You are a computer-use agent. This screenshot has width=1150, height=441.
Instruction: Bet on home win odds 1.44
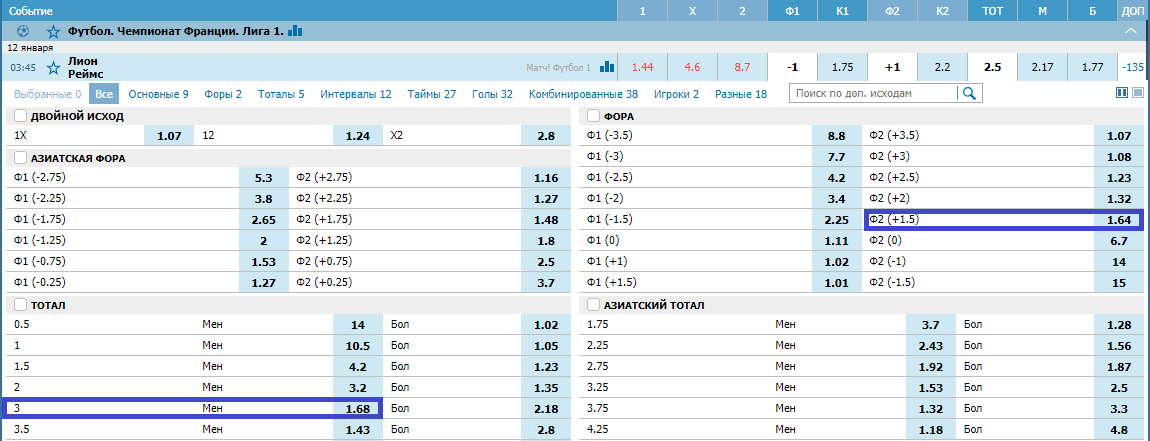[642, 67]
